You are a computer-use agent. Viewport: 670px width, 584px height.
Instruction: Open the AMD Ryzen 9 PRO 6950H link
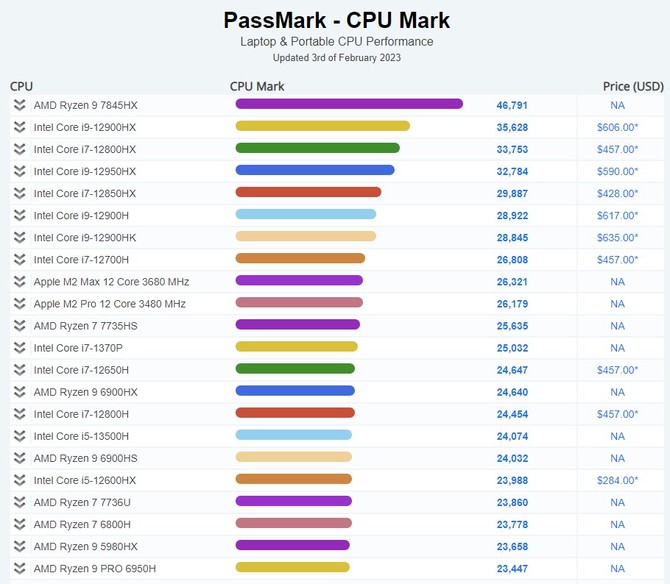[x=94, y=569]
